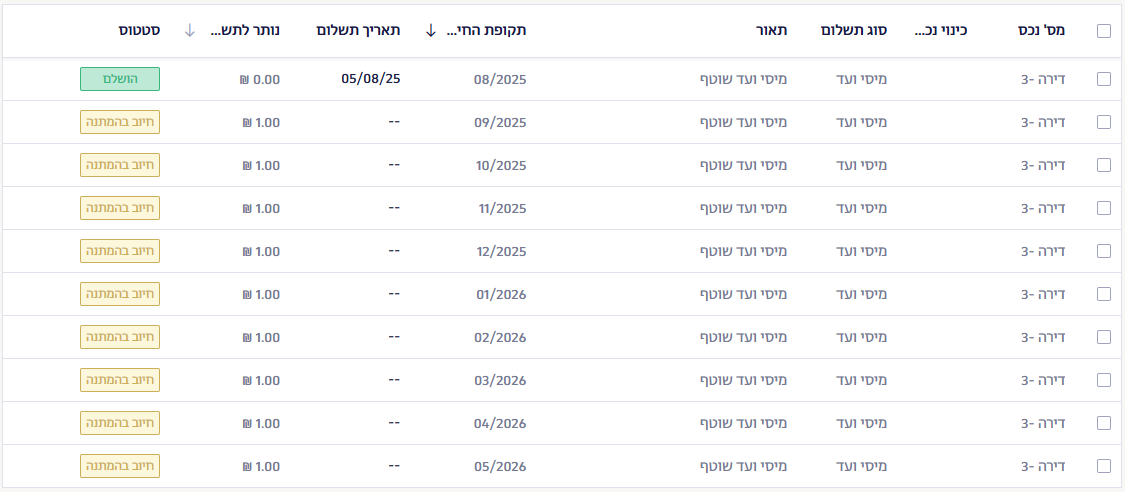The width and height of the screenshot is (1125, 492).
Task: Click the green הושלם status badge
Action: click(120, 79)
